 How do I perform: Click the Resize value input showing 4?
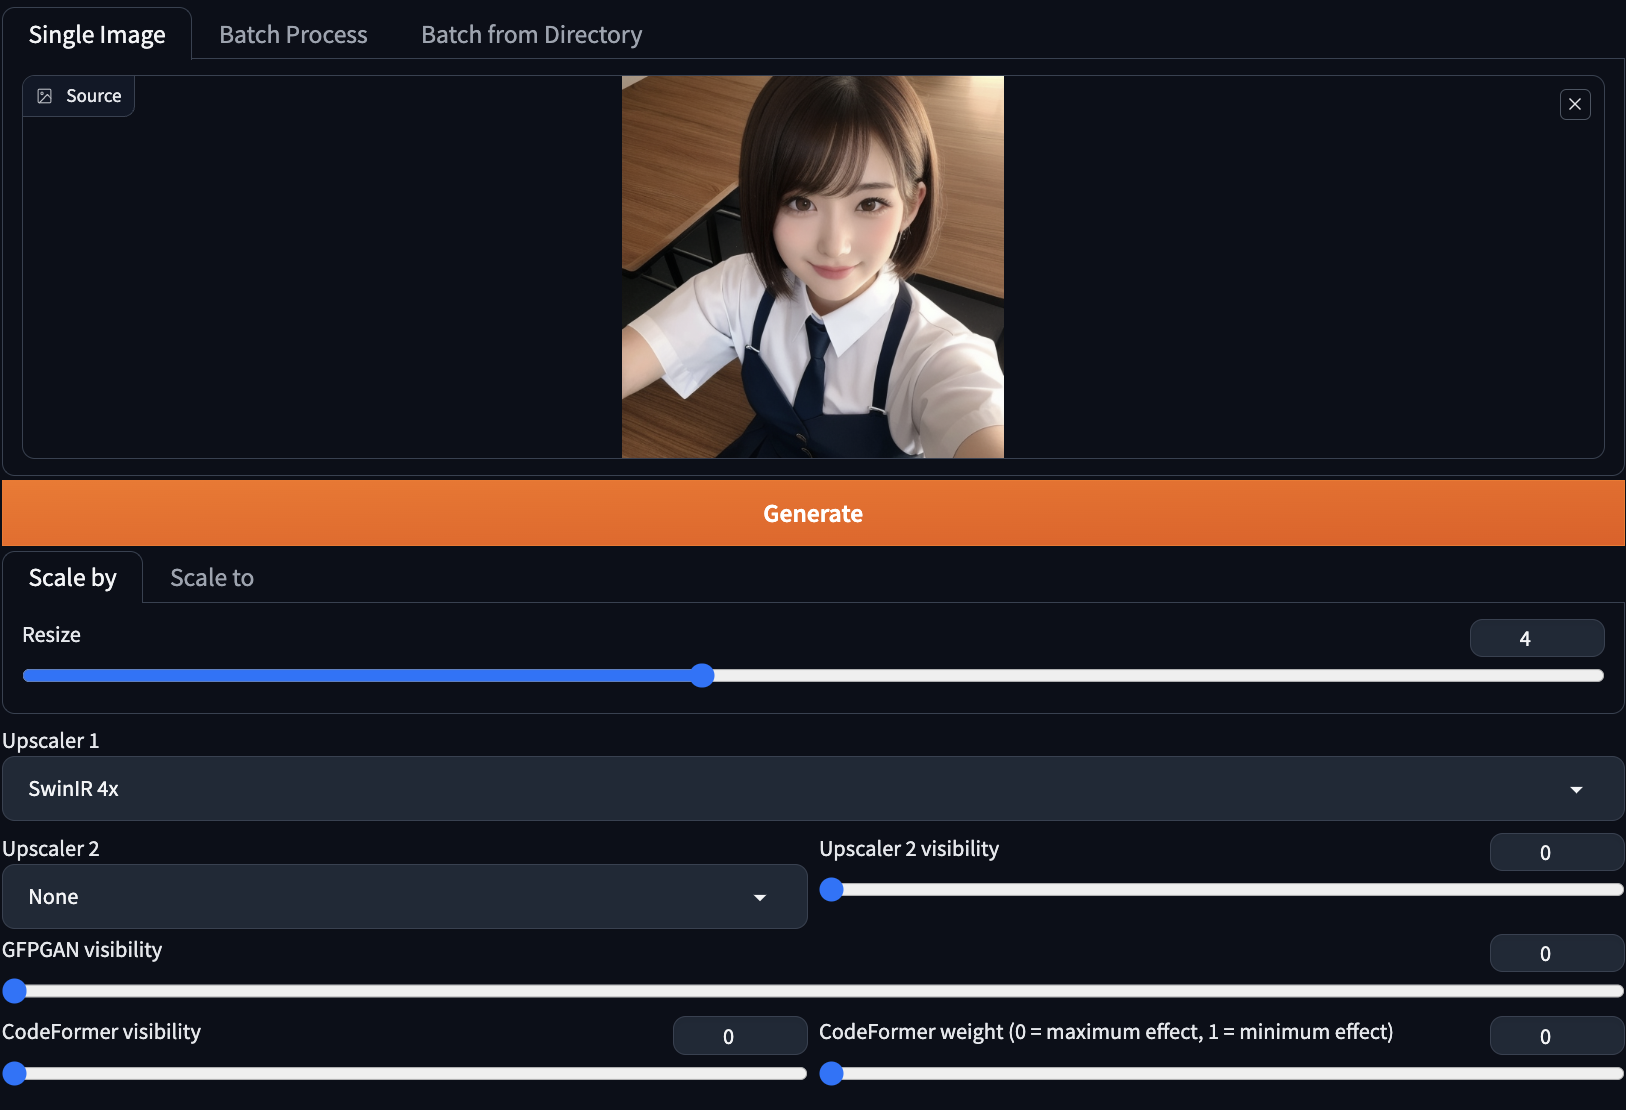tap(1537, 638)
